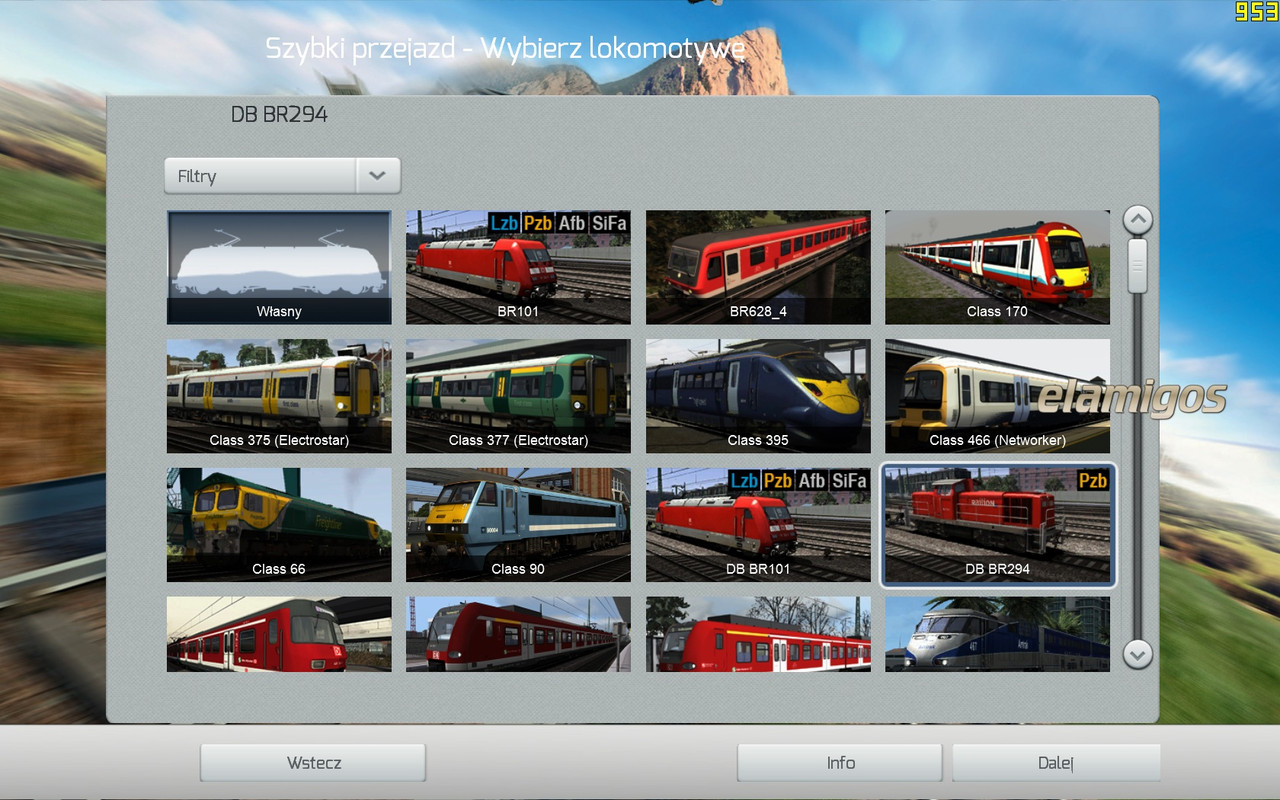Screen dimensions: 1280x800
Task: Select Class 466 (Networker) thumbnail
Action: [997, 396]
